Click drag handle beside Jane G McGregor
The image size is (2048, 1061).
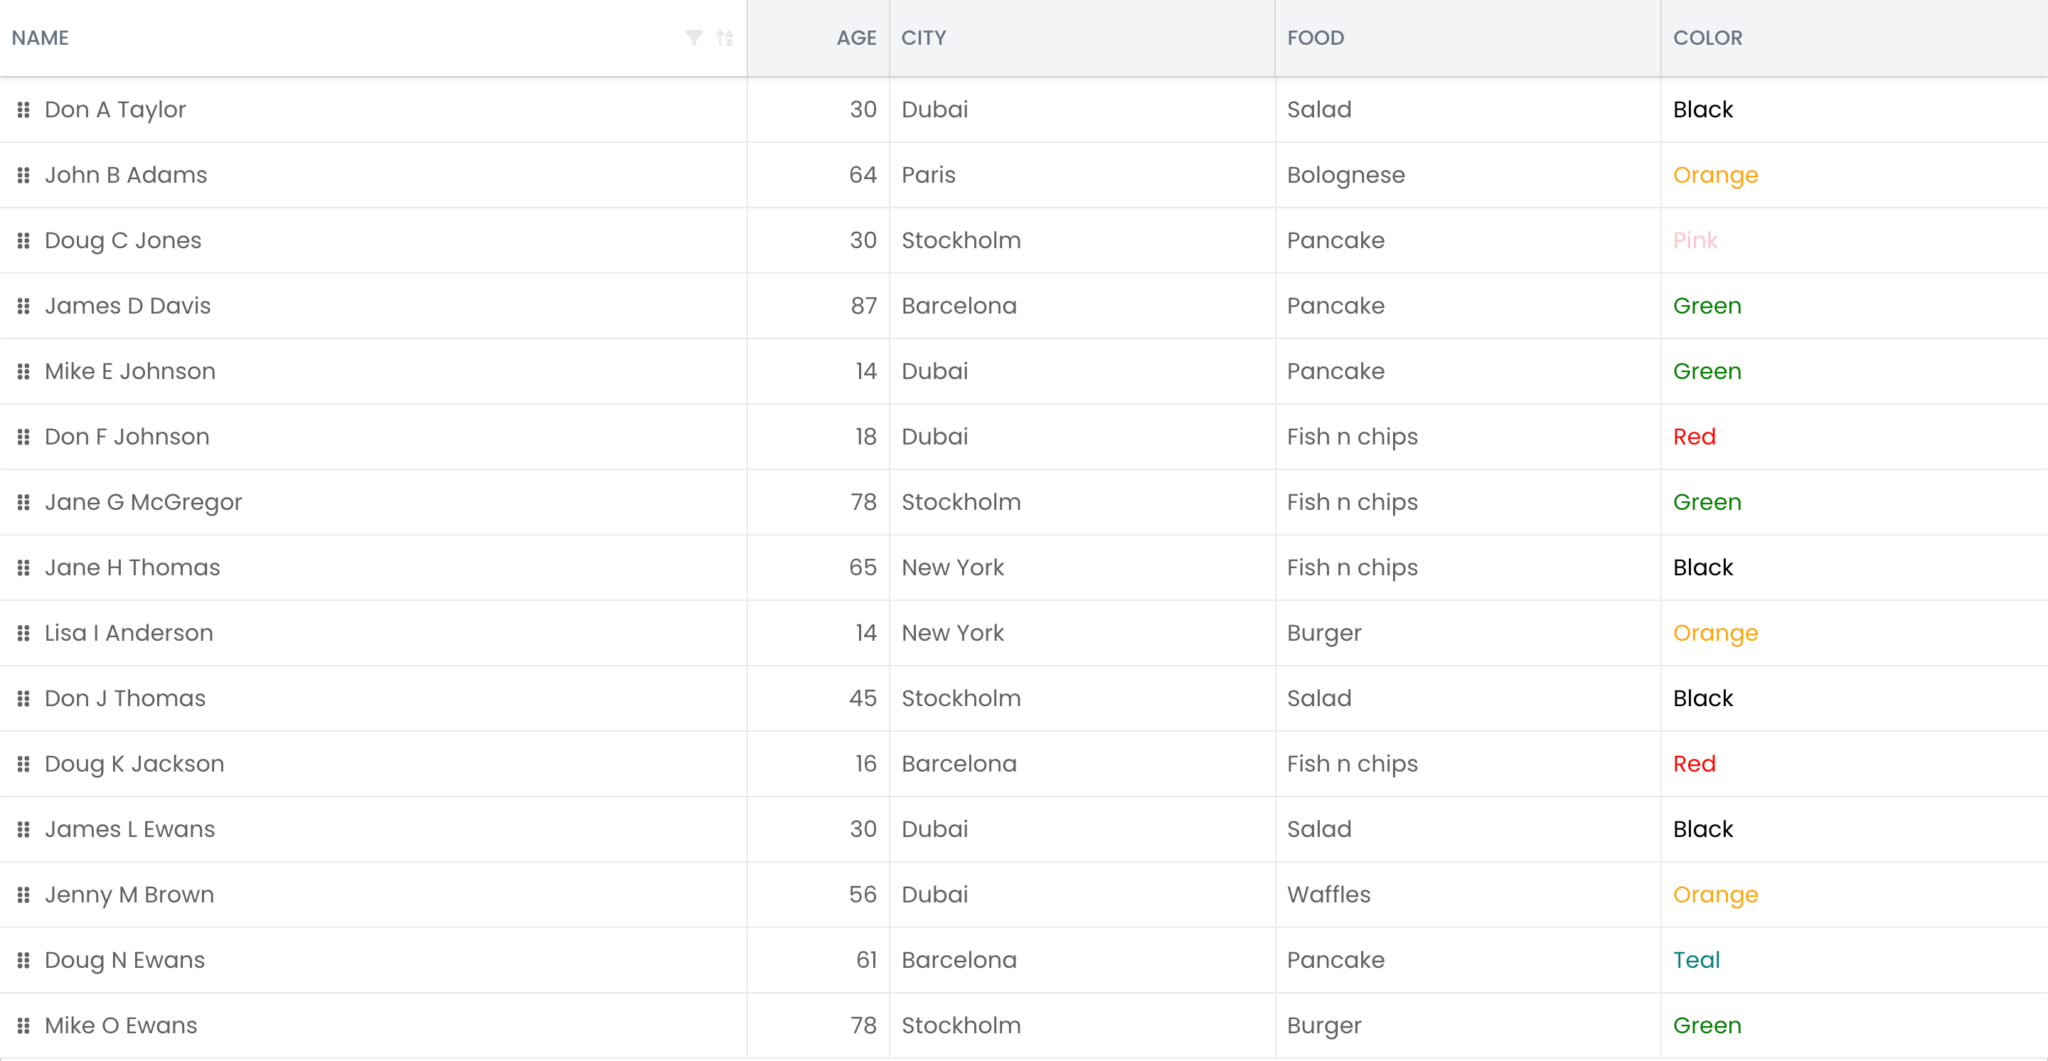tap(23, 502)
